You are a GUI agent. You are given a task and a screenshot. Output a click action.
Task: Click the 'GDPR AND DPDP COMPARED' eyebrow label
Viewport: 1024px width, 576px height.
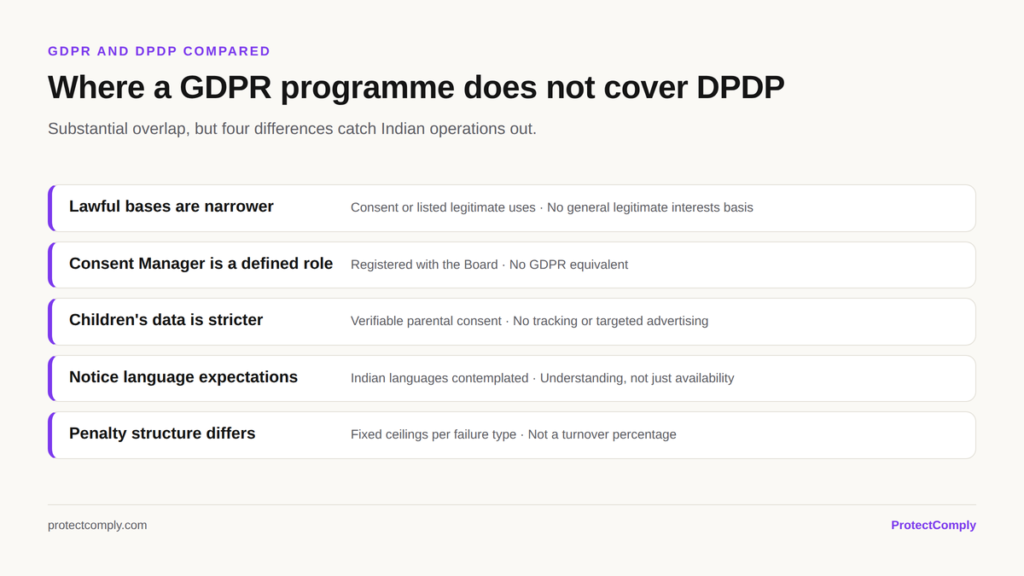click(159, 51)
